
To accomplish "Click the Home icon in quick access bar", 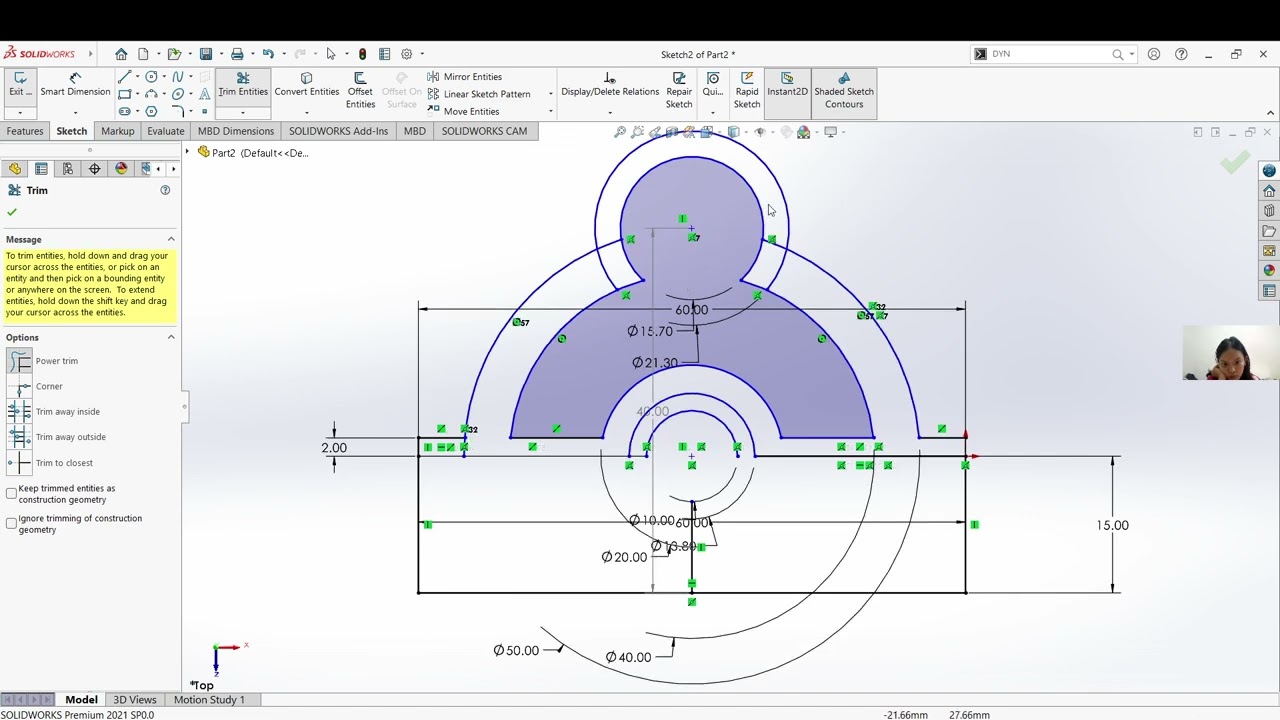I will click(121, 54).
